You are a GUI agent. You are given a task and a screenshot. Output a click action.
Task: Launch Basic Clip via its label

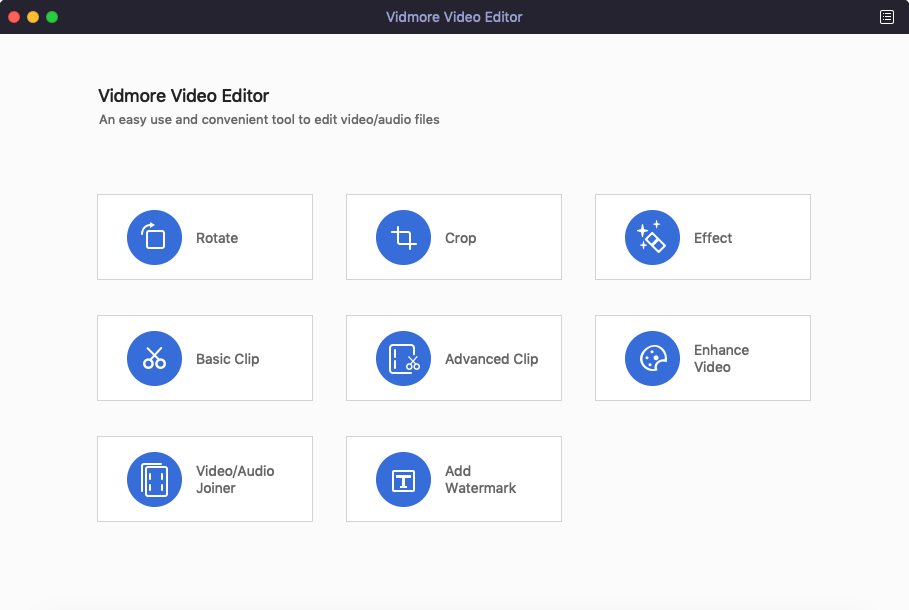[227, 359]
